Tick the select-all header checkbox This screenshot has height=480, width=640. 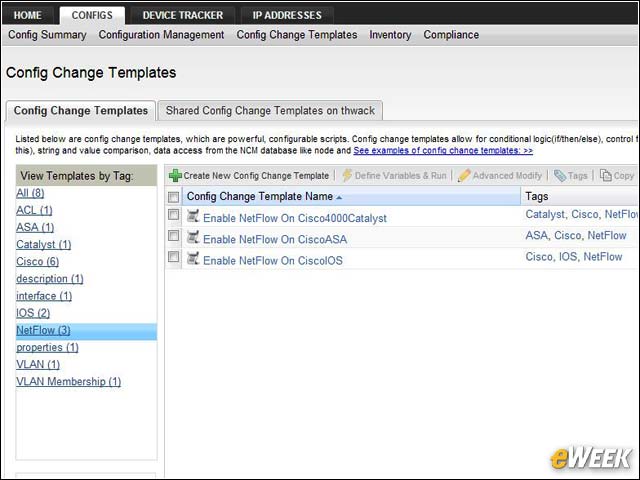[173, 197]
